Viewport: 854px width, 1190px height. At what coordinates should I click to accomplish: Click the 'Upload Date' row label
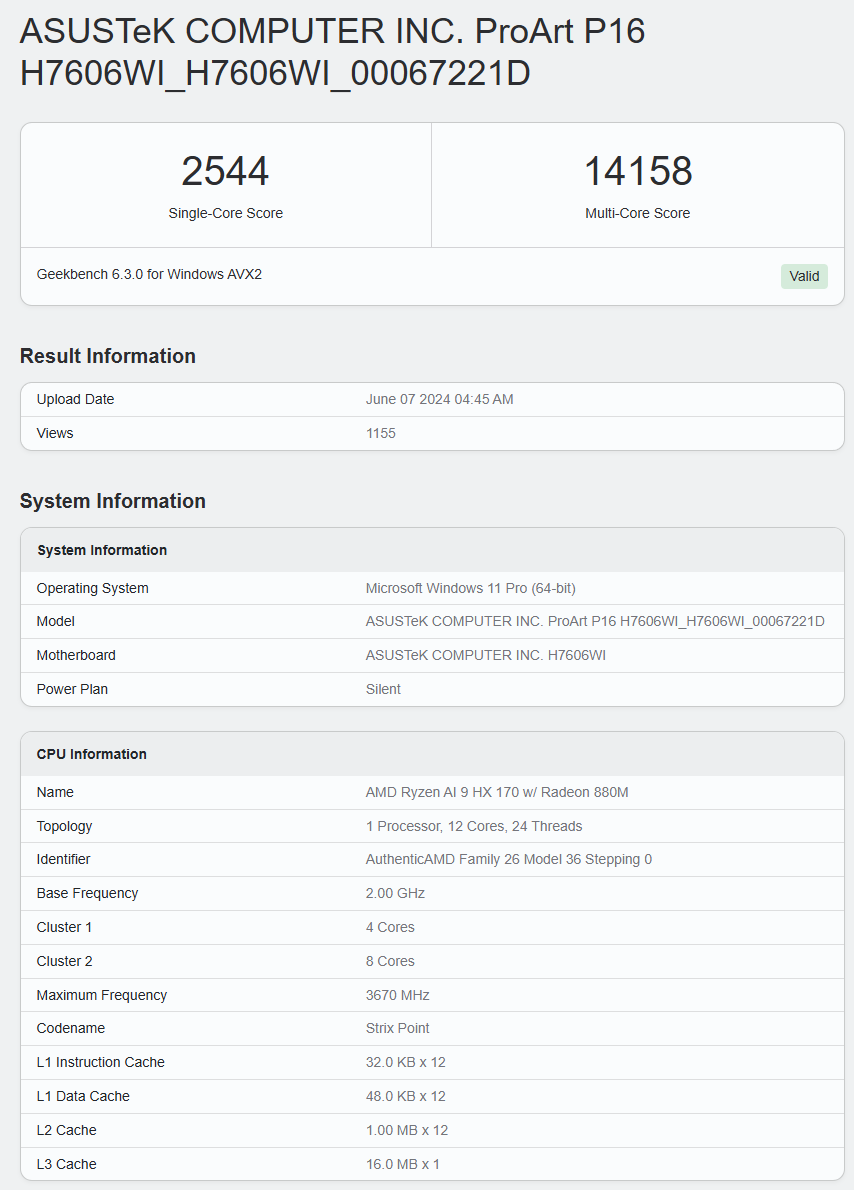click(75, 399)
